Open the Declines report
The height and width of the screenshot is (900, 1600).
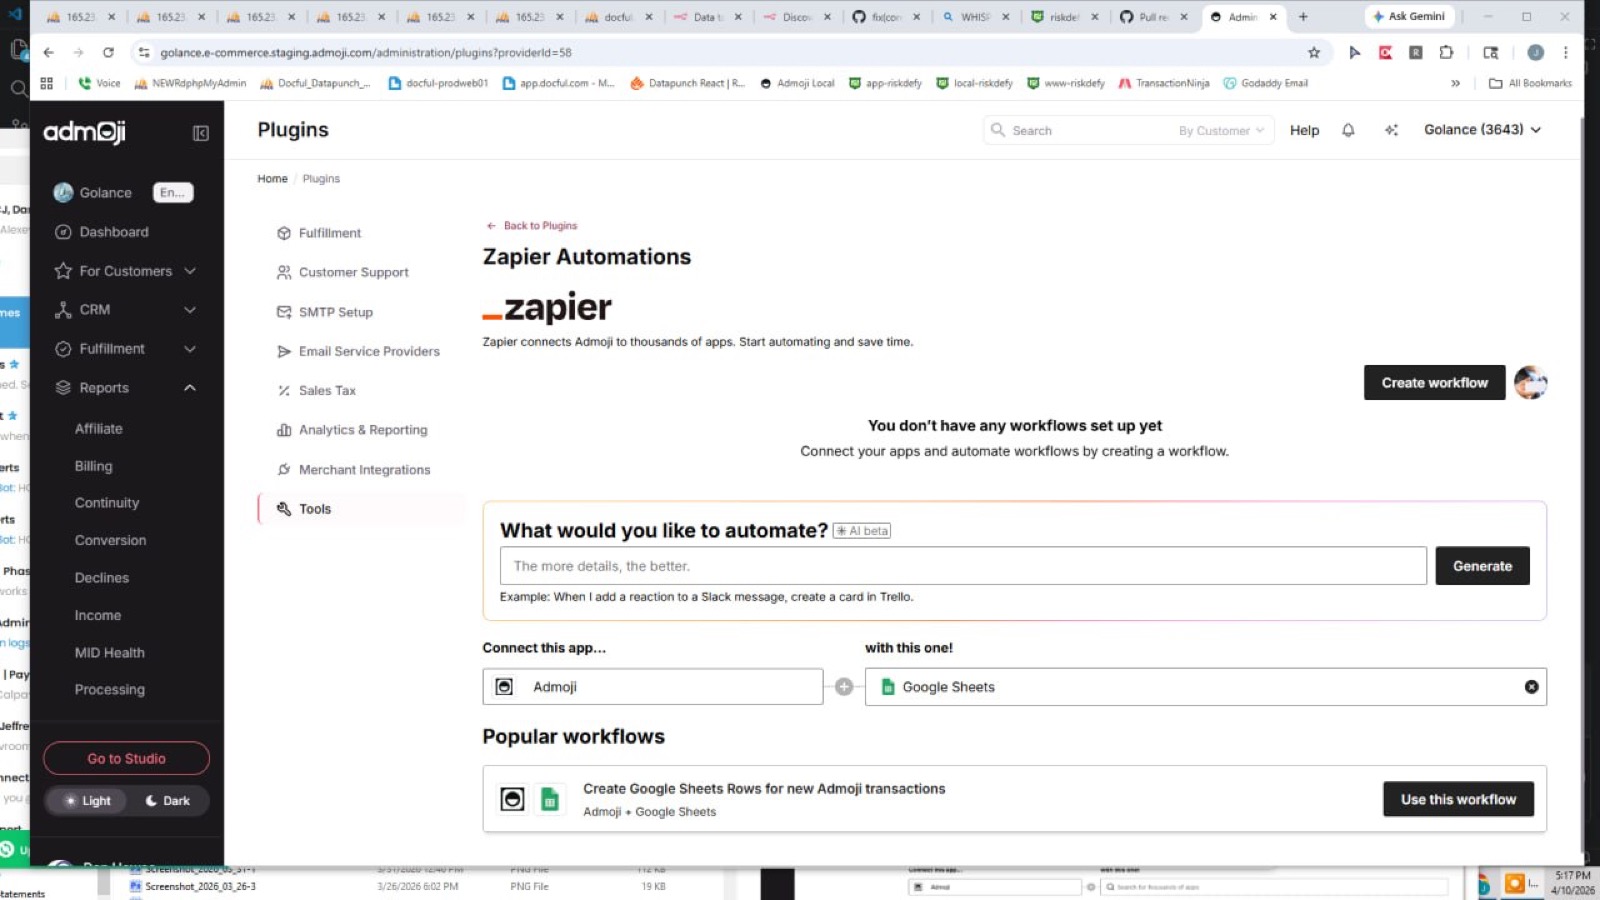pyautogui.click(x=102, y=578)
